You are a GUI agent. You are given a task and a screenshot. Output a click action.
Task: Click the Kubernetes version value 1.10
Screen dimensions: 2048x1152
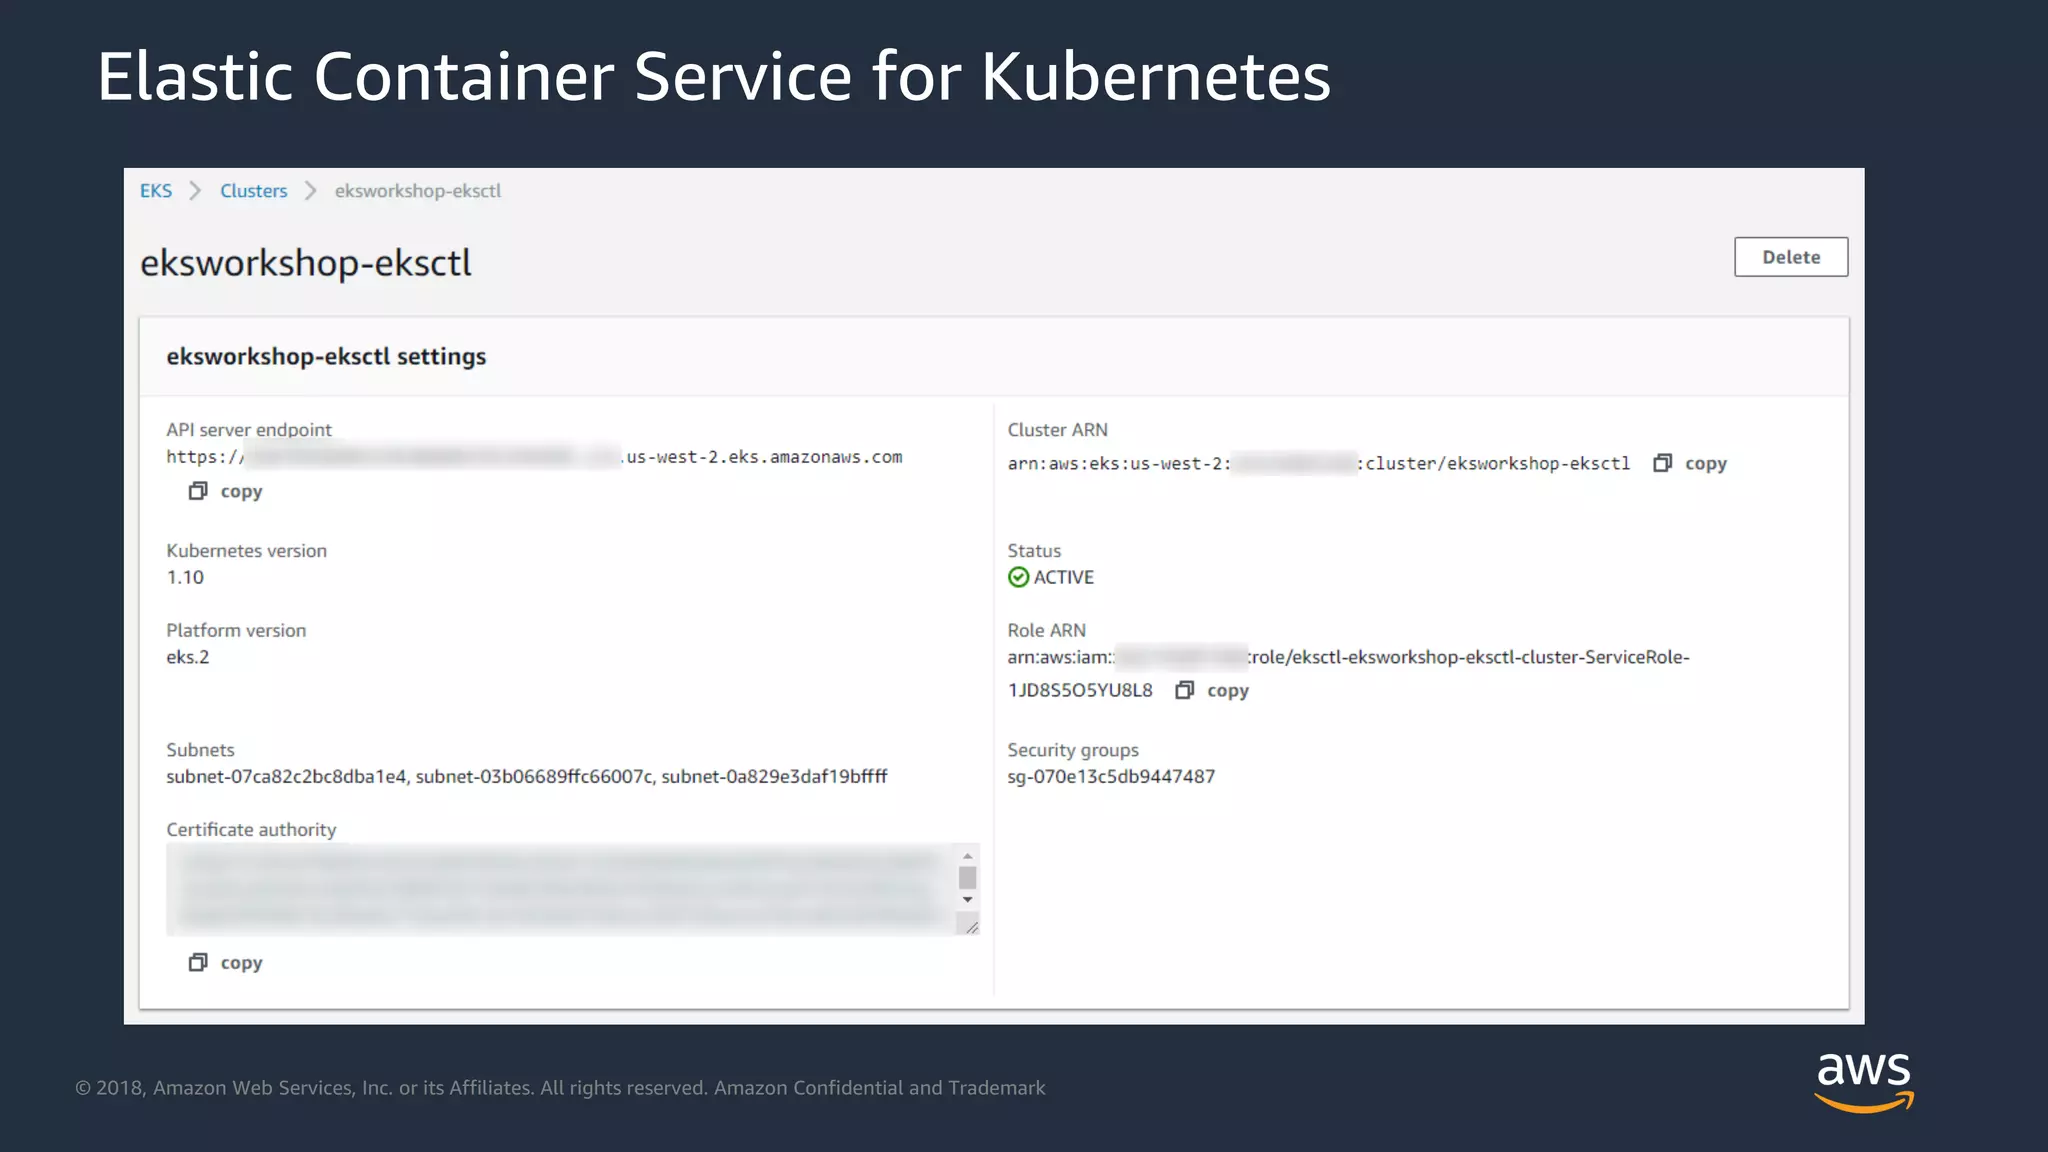pyautogui.click(x=185, y=577)
